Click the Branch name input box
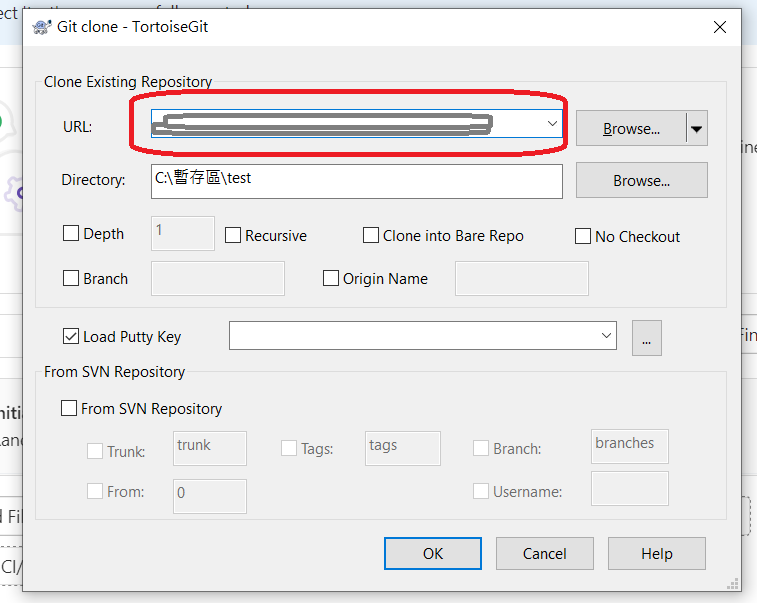The height and width of the screenshot is (603, 757). tap(218, 279)
